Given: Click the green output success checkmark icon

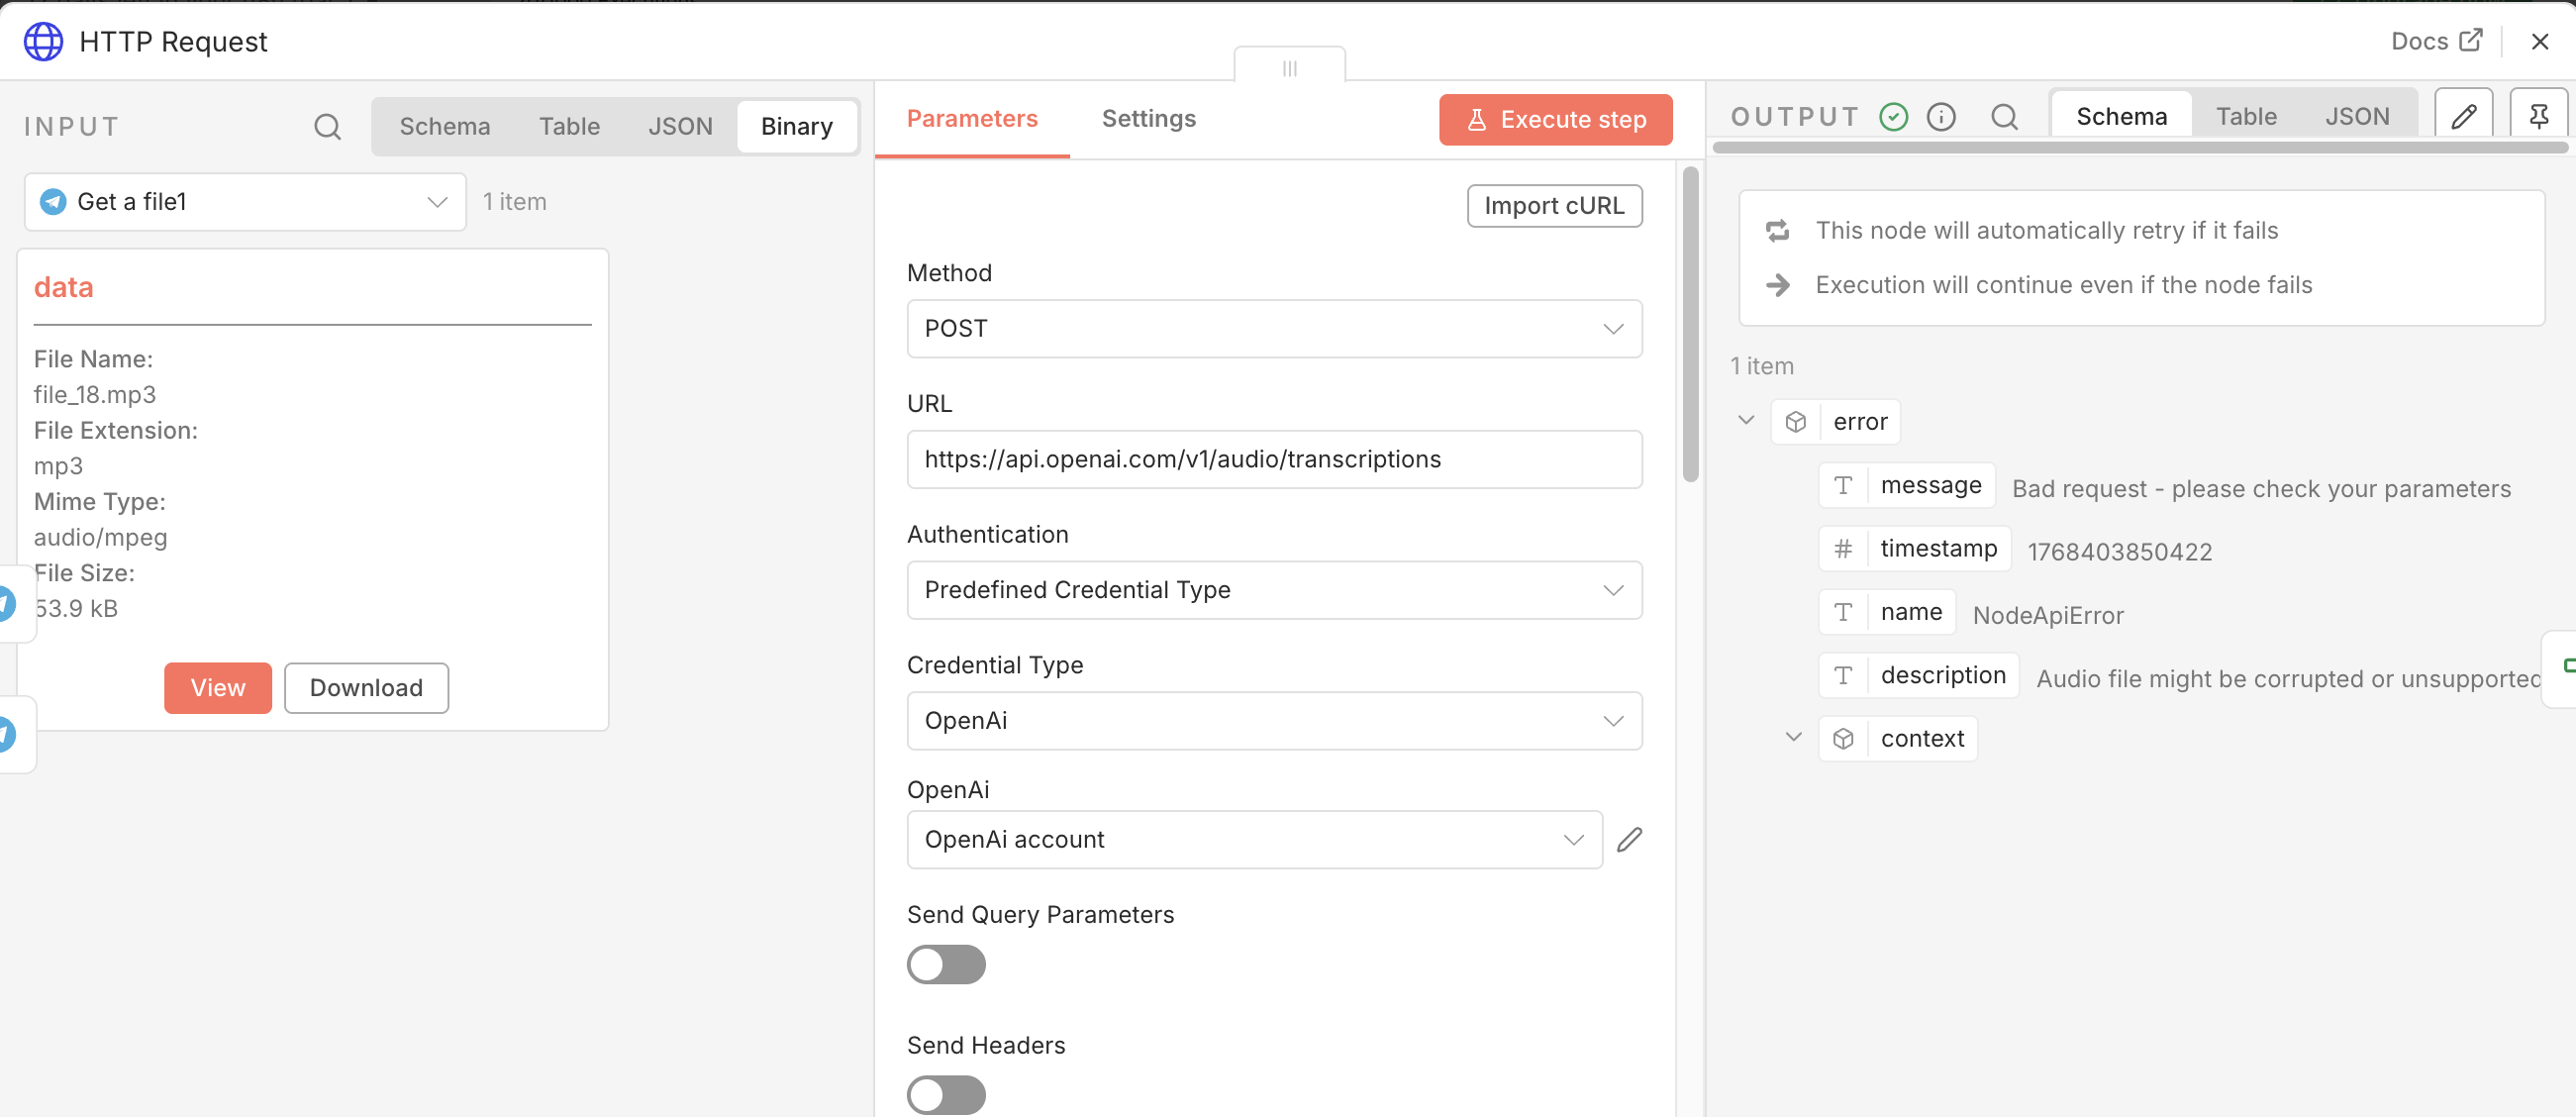Looking at the screenshot, I should 1893,117.
